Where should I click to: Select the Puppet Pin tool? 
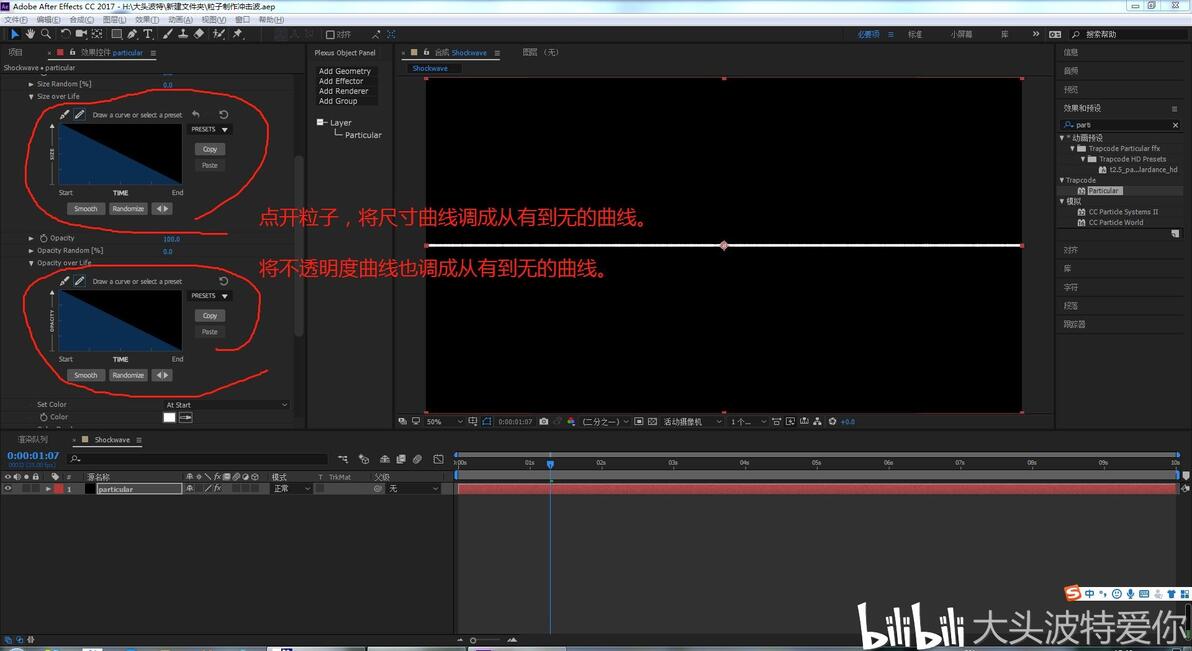pos(238,33)
